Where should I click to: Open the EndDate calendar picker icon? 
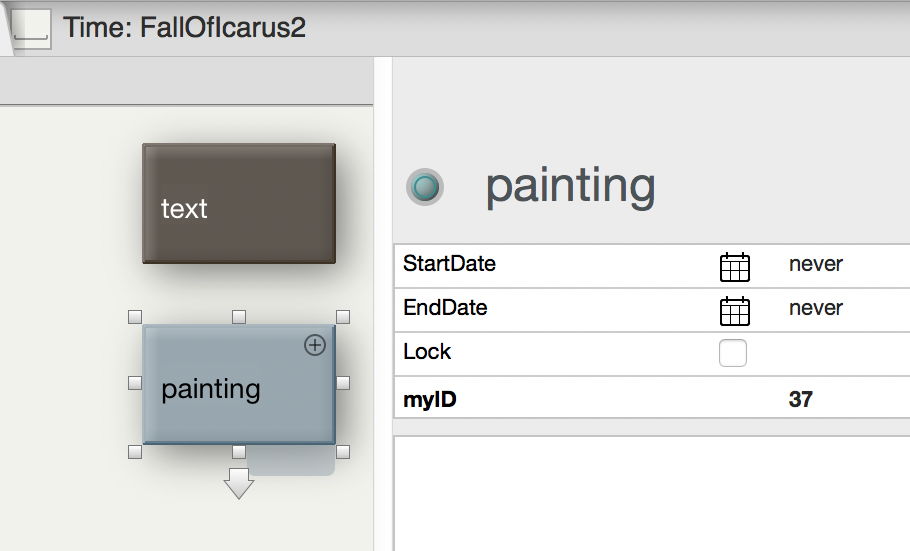734,311
